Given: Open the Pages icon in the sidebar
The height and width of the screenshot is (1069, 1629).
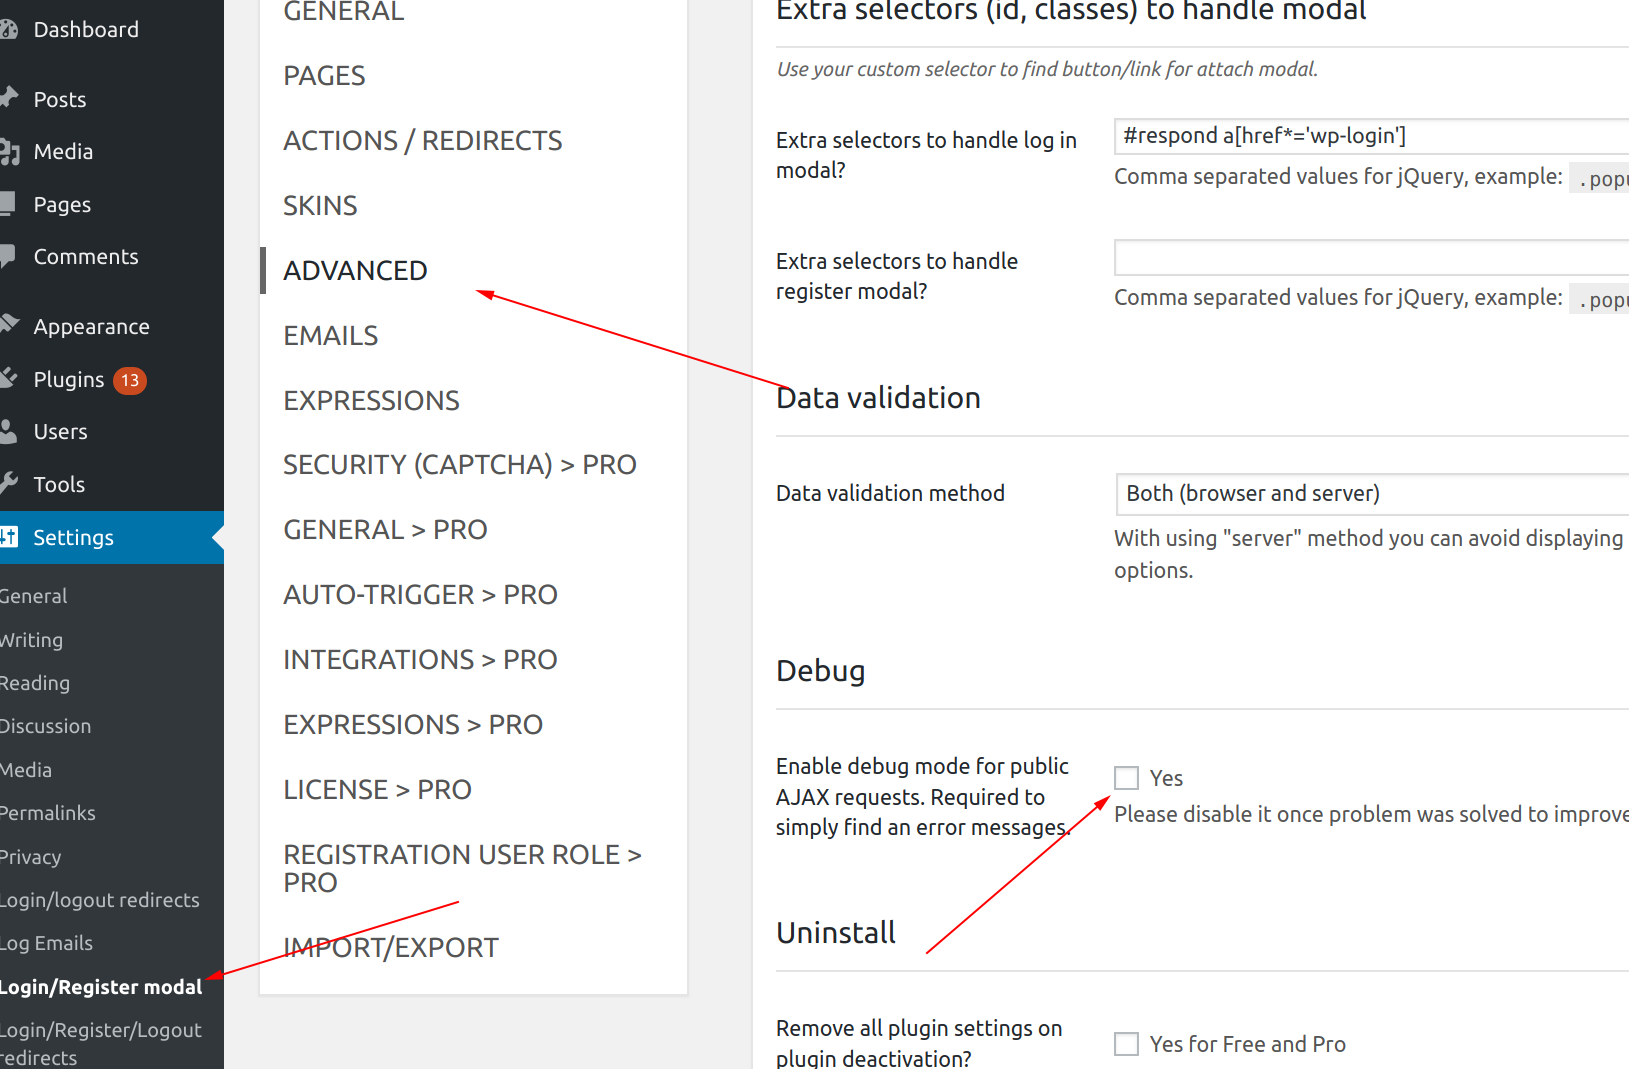Looking at the screenshot, I should click(10, 204).
